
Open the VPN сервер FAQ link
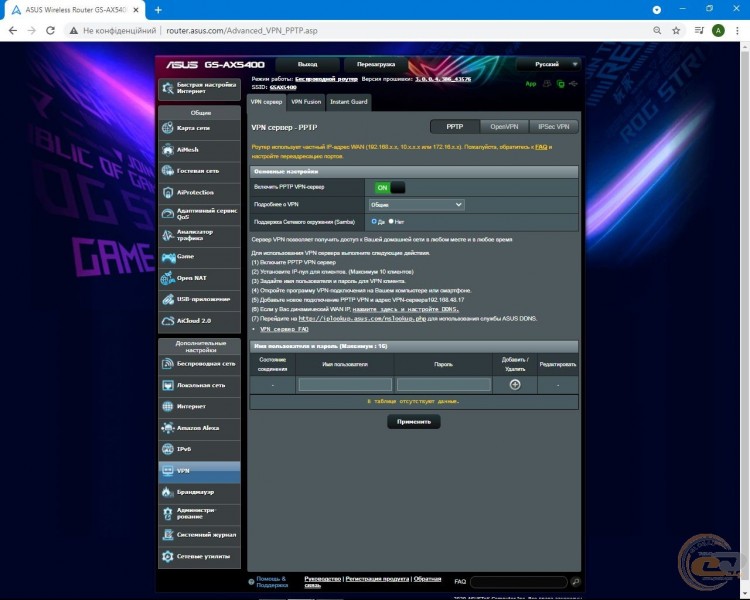[284, 329]
